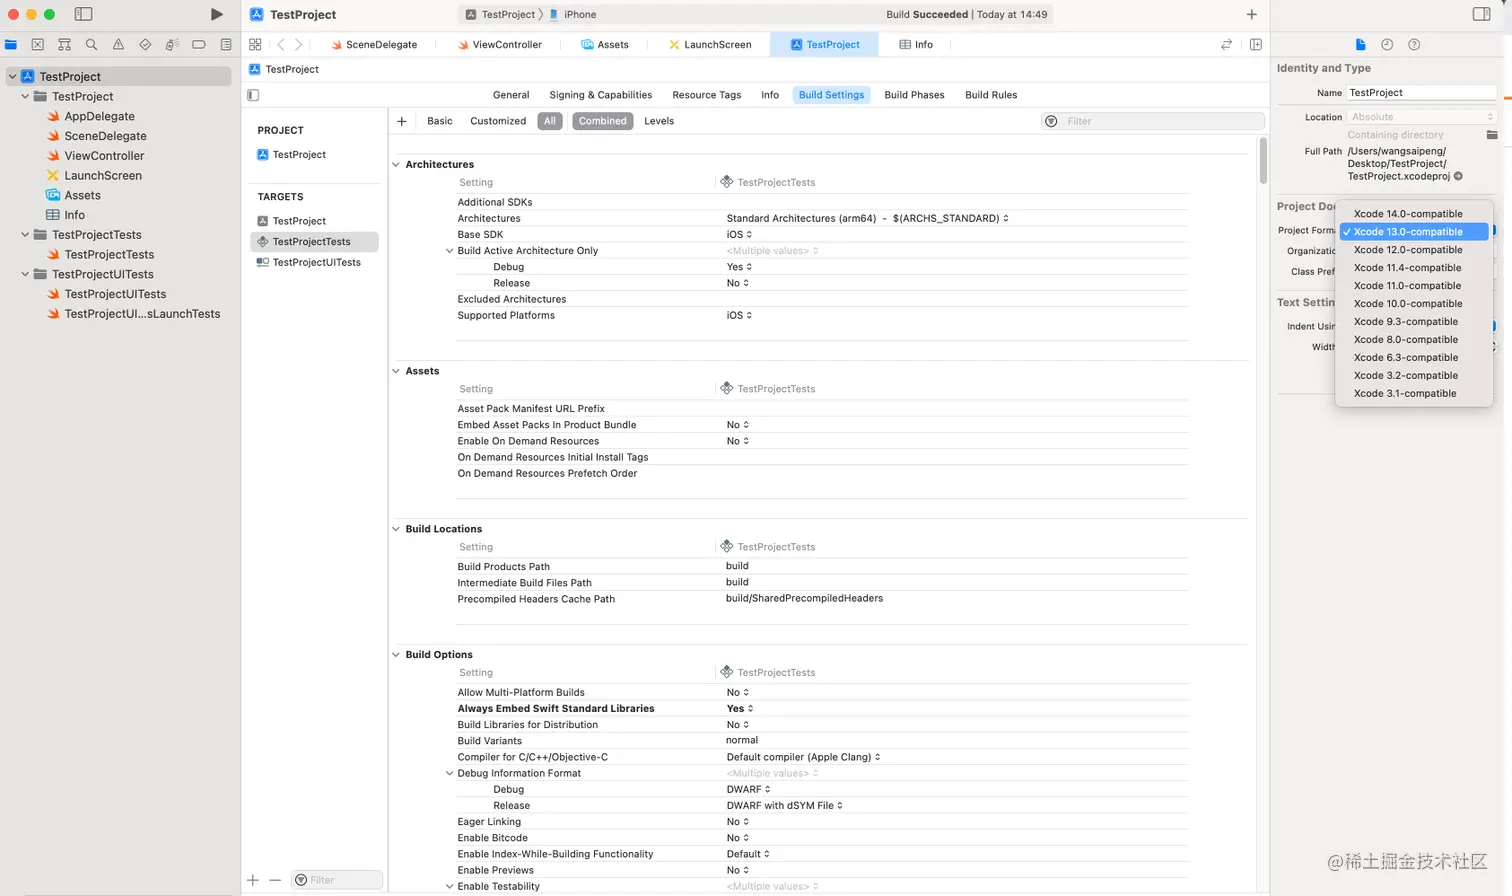Click the project Name text field

[x=1421, y=92]
